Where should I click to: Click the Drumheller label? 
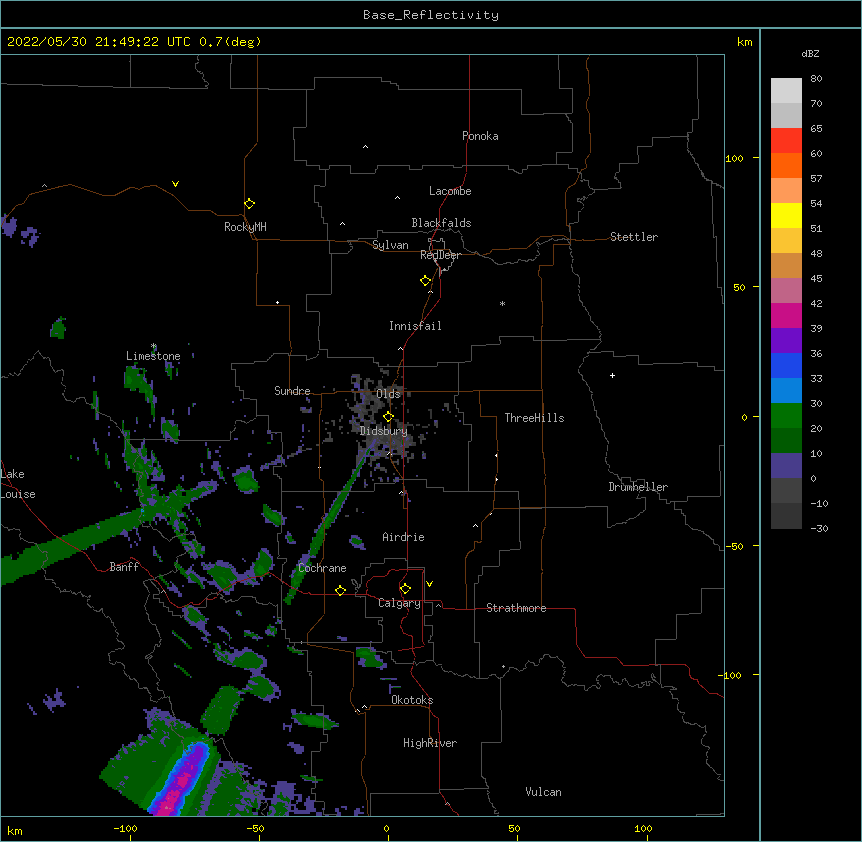pyautogui.click(x=638, y=487)
